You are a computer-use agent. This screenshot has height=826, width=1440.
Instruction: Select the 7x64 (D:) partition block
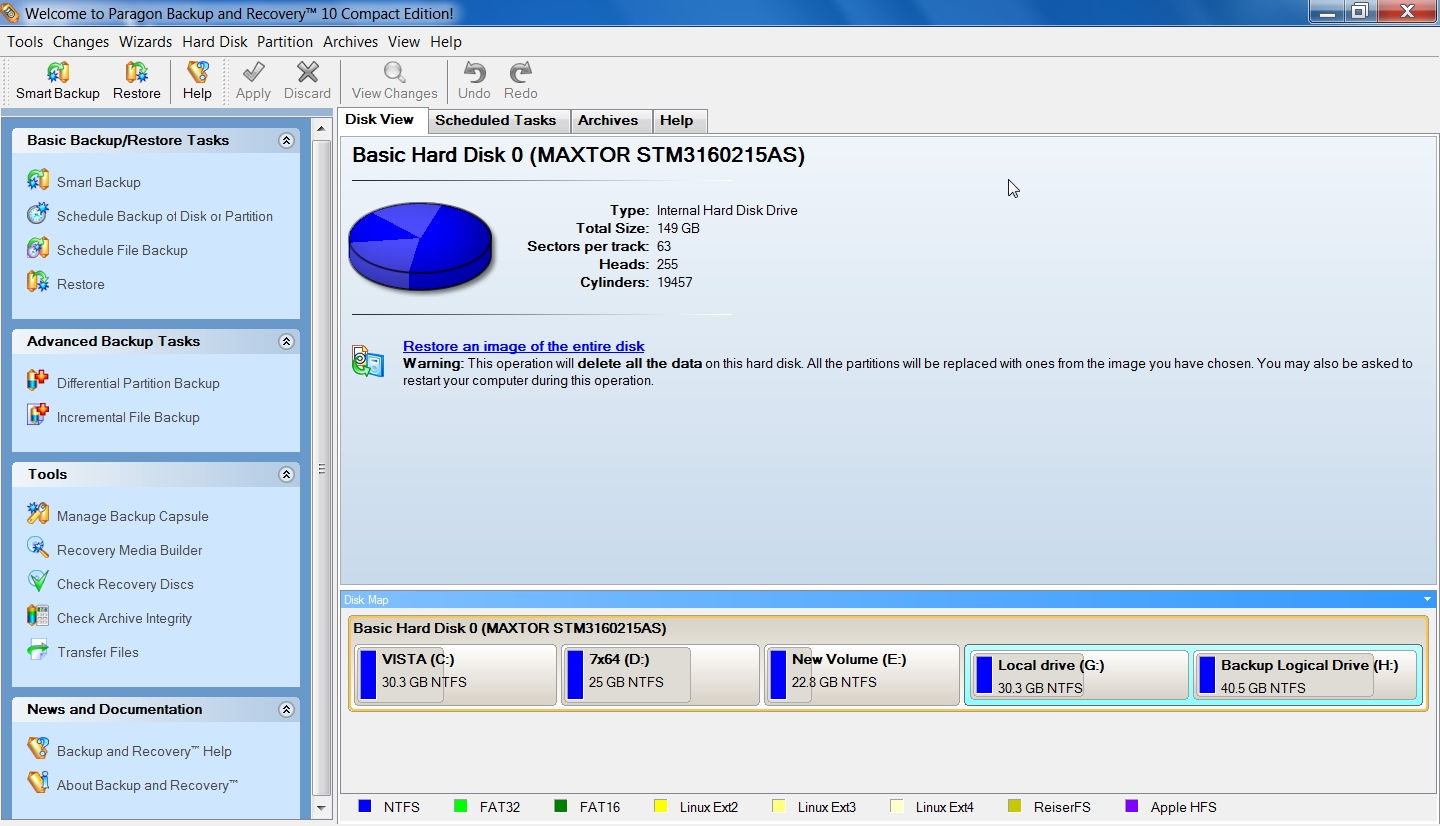[659, 675]
